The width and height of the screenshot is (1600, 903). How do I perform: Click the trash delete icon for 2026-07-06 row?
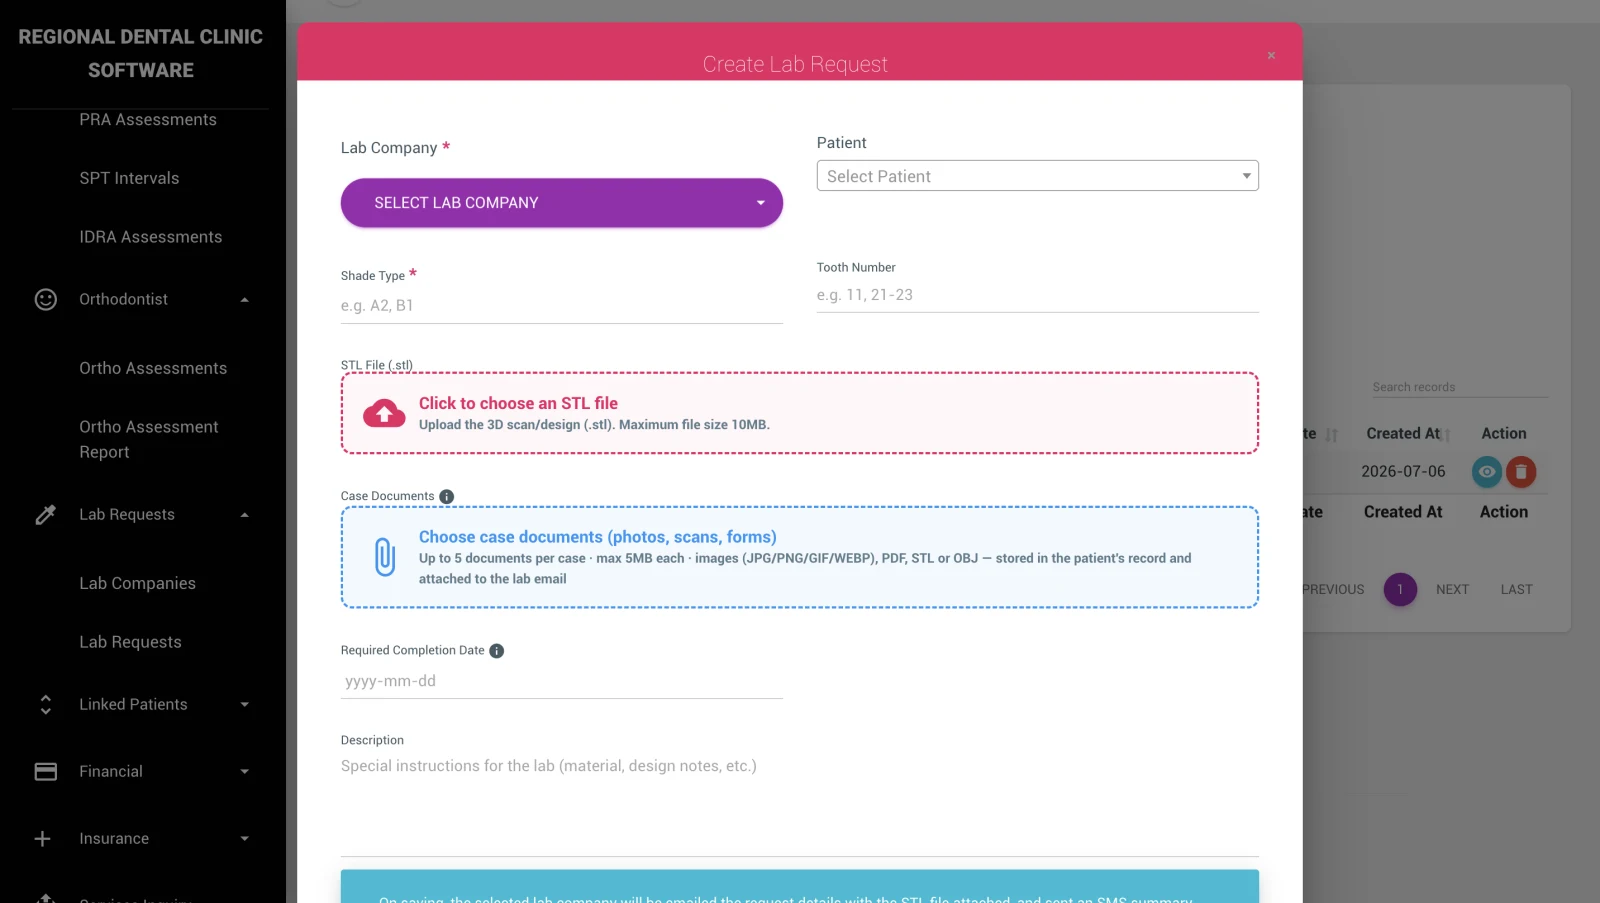pos(1521,472)
